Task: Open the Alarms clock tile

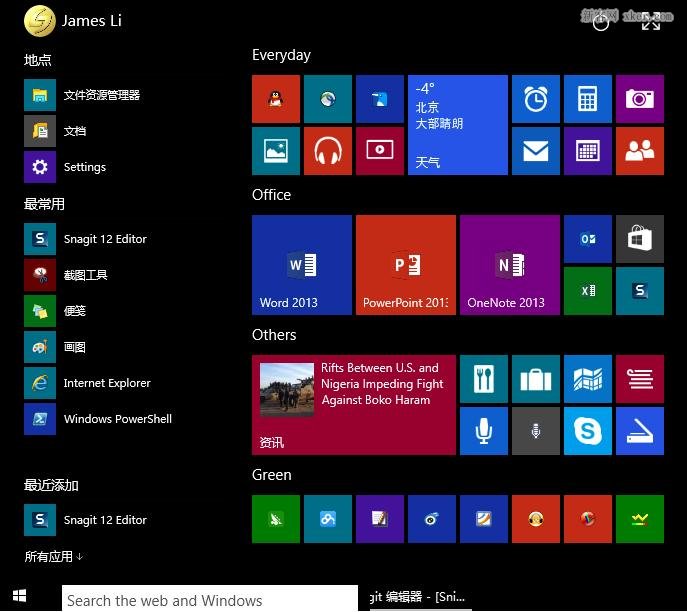Action: [536, 99]
